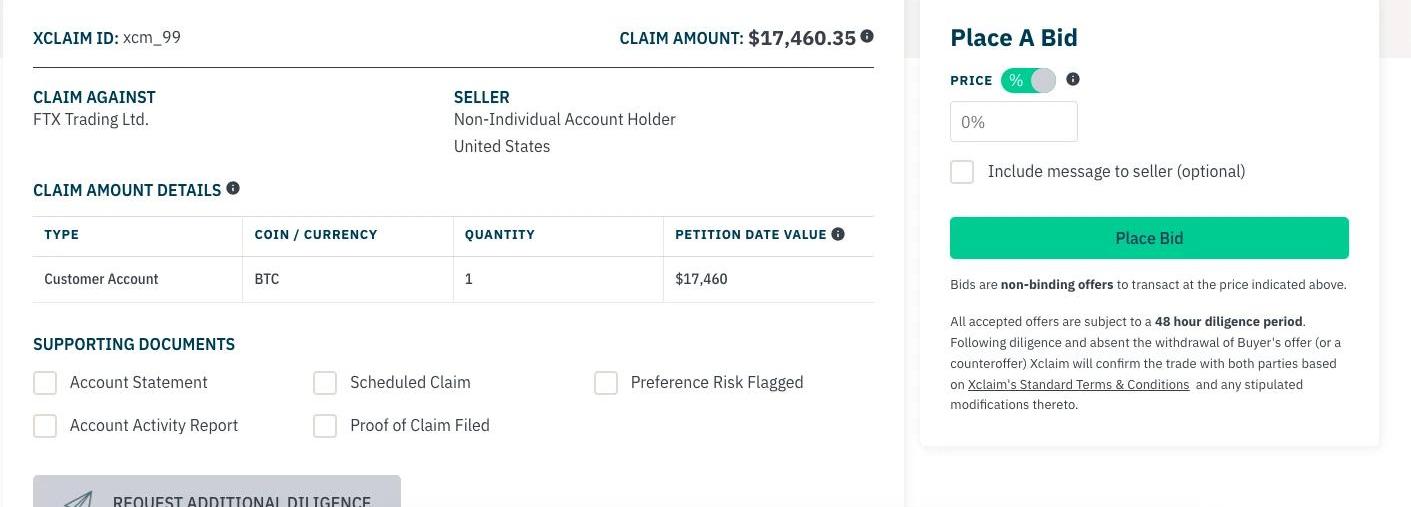Click info icon beside Claim Amount Details

233,188
